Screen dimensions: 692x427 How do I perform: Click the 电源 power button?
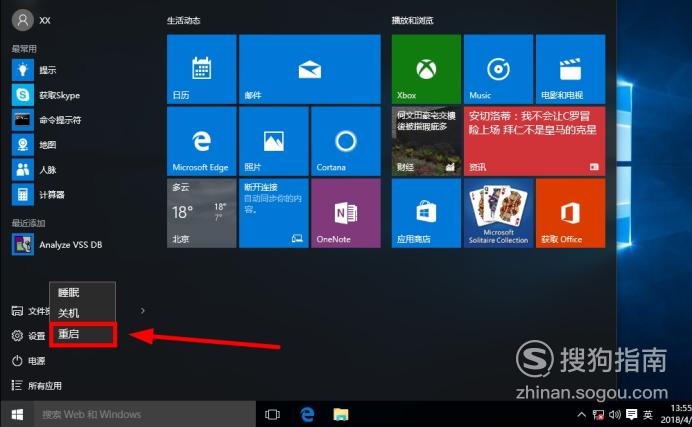(x=28, y=361)
